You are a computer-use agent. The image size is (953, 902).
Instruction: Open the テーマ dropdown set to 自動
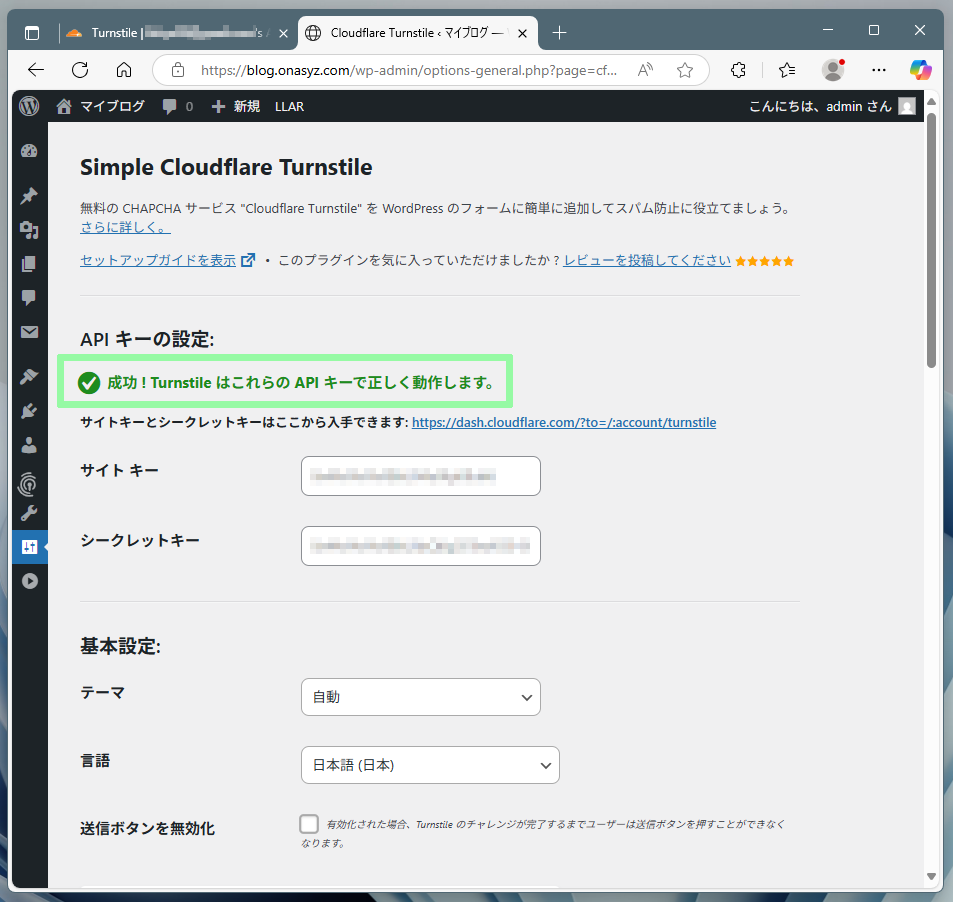420,697
